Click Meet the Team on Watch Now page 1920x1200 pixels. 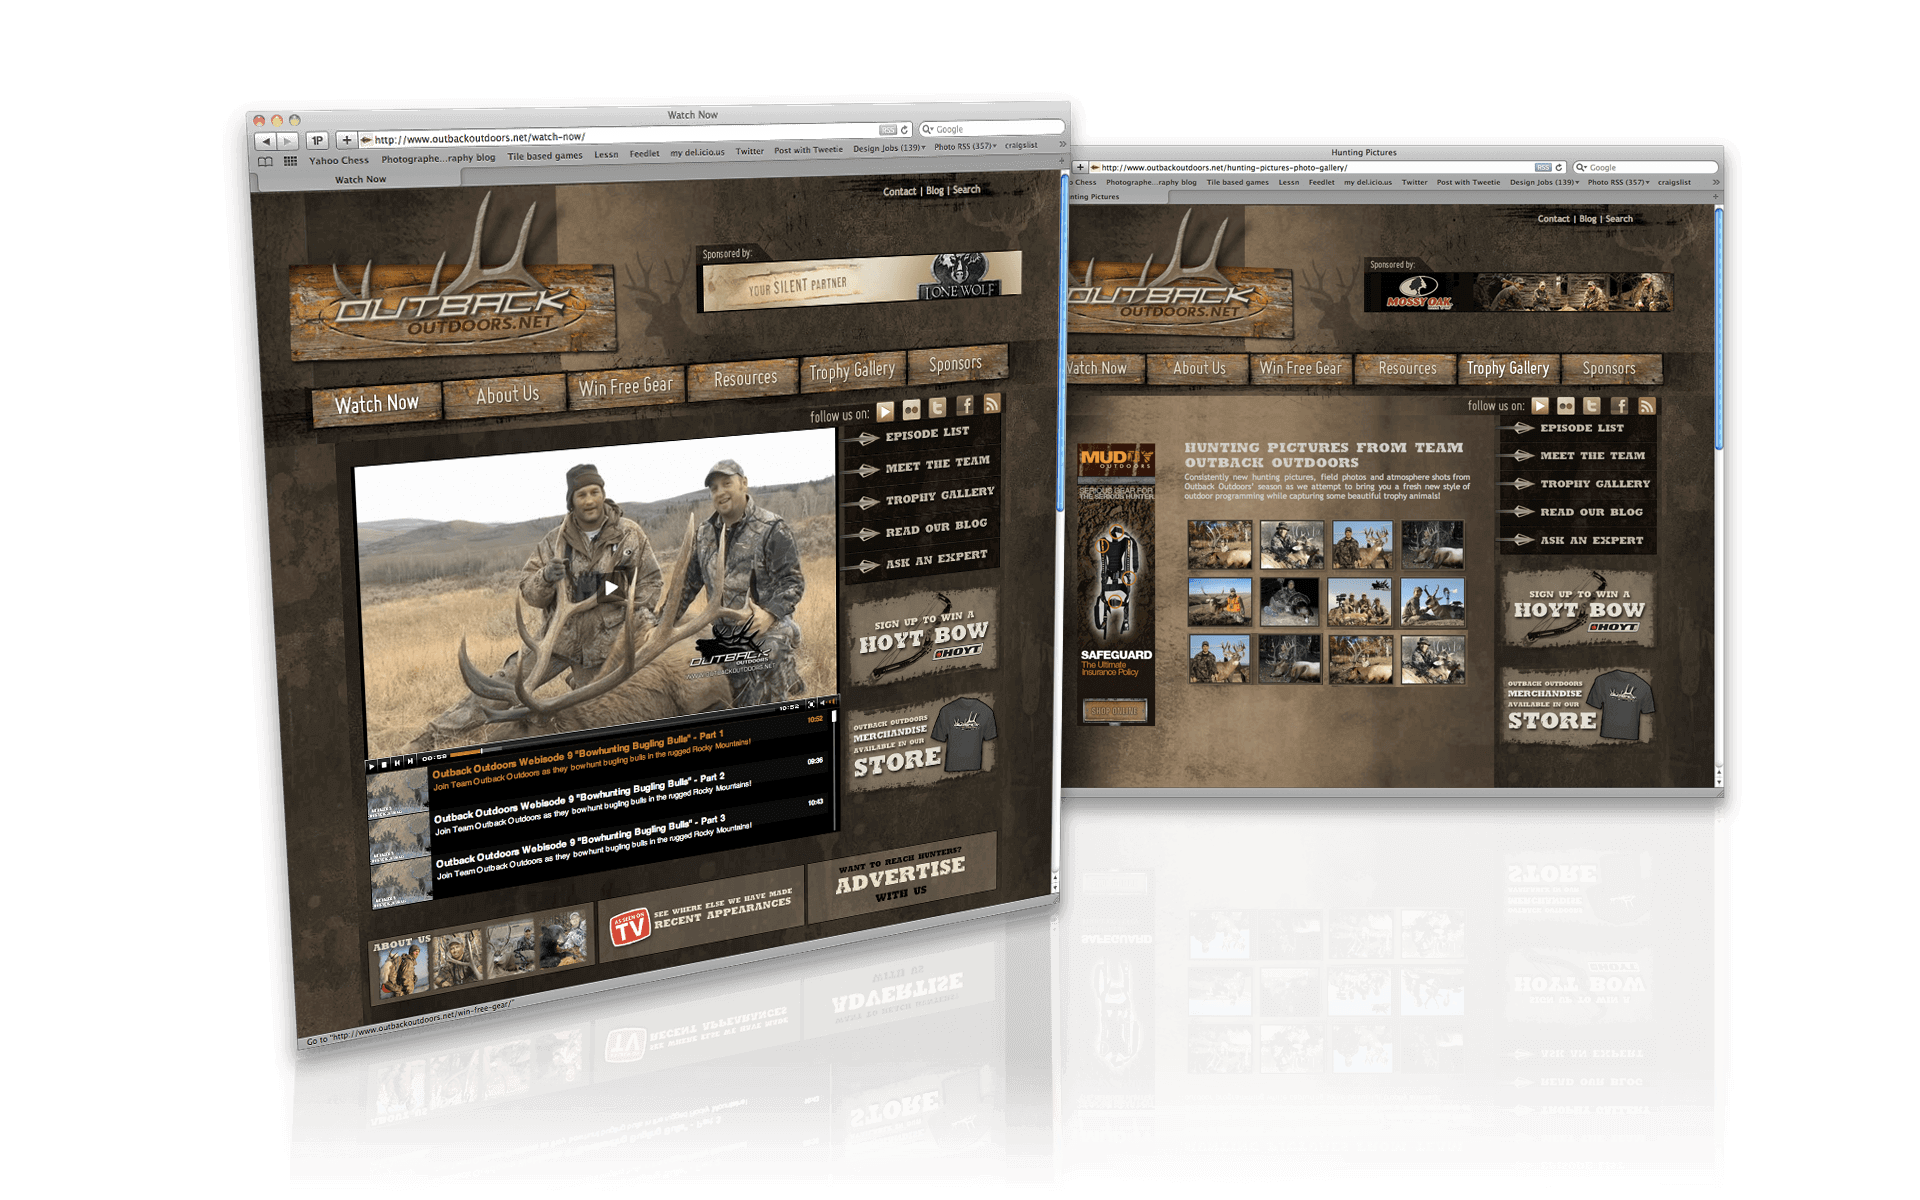[937, 464]
